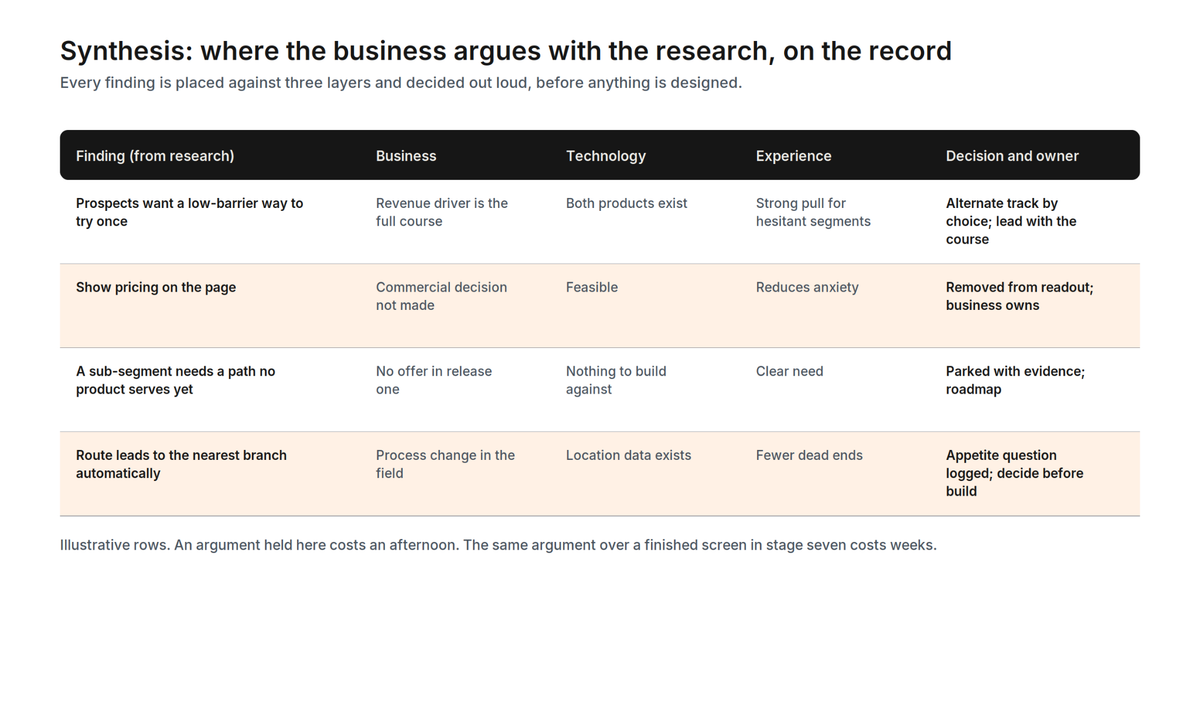The height and width of the screenshot is (720, 1200).
Task: Select 'Process change in the field' cell
Action: click(445, 464)
